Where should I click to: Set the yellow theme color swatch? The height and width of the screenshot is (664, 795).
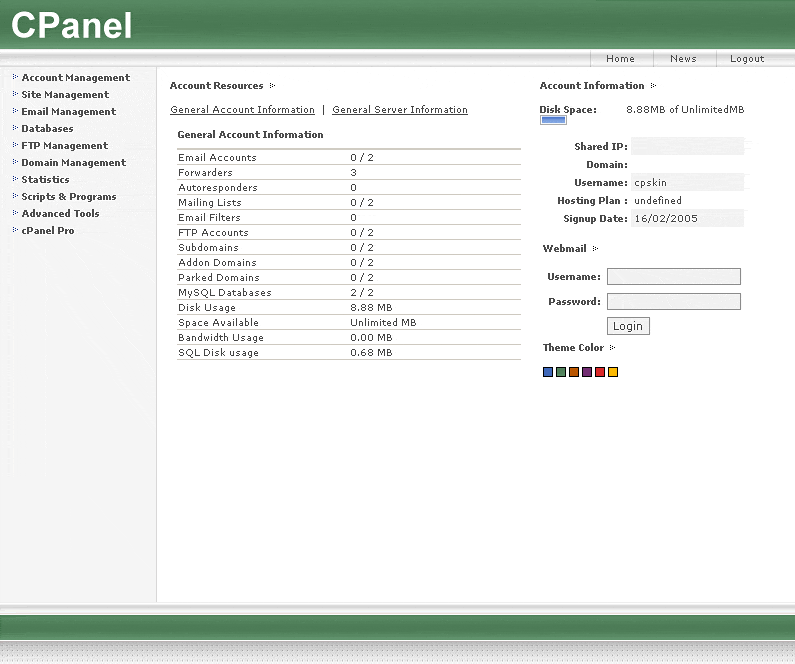tap(613, 372)
